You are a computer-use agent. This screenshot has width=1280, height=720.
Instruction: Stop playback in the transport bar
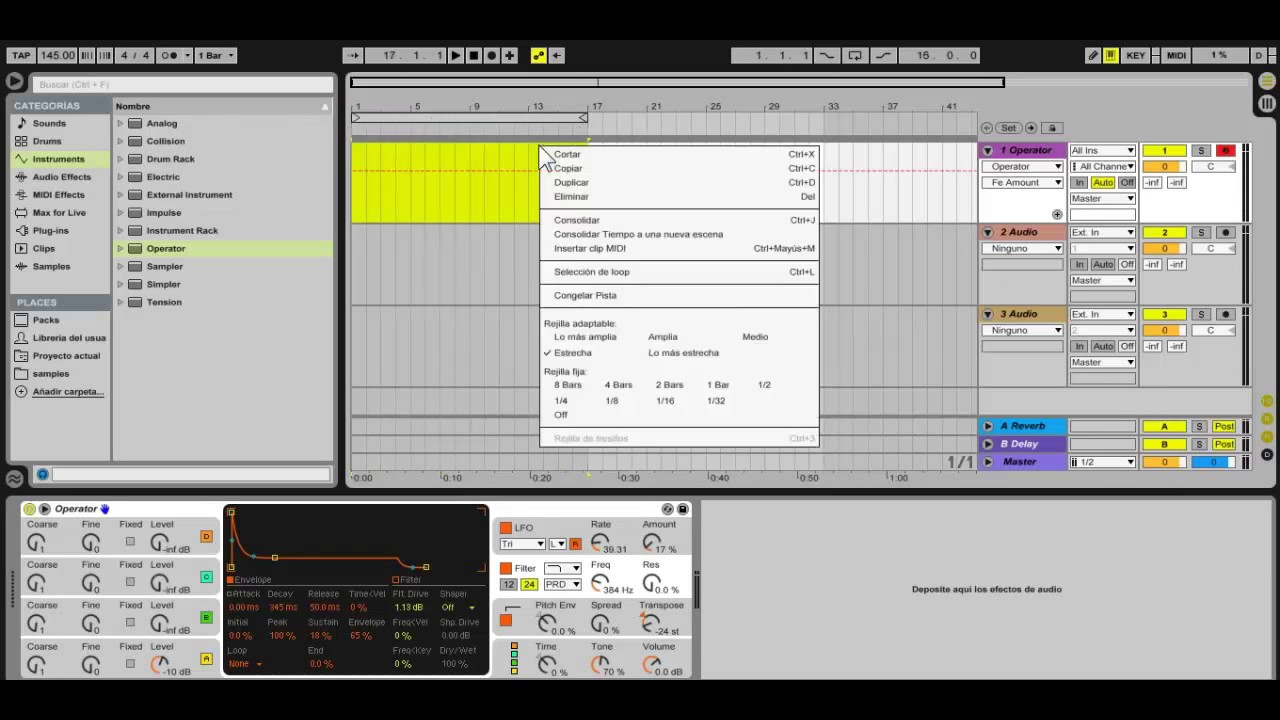(x=474, y=56)
